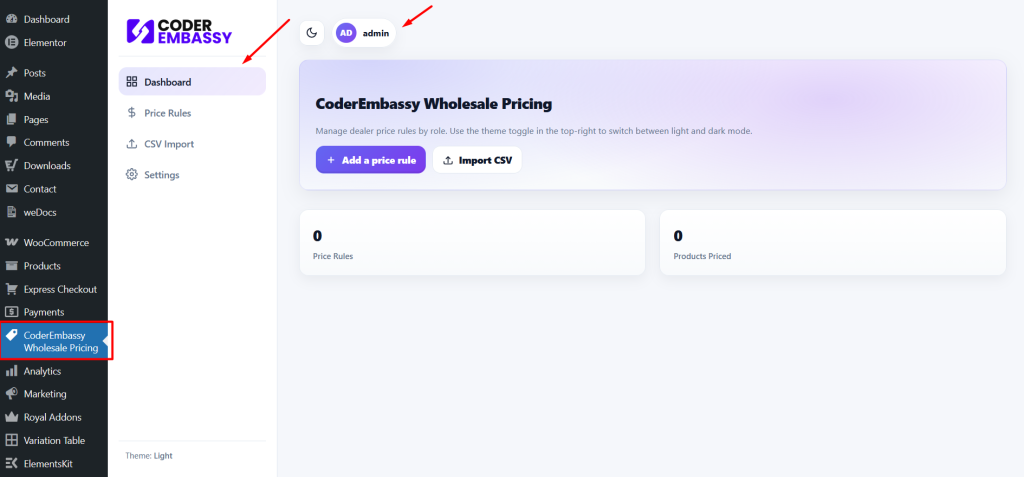Image resolution: width=1024 pixels, height=477 pixels.
Task: Click the Posts pushpin icon
Action: coord(12,73)
